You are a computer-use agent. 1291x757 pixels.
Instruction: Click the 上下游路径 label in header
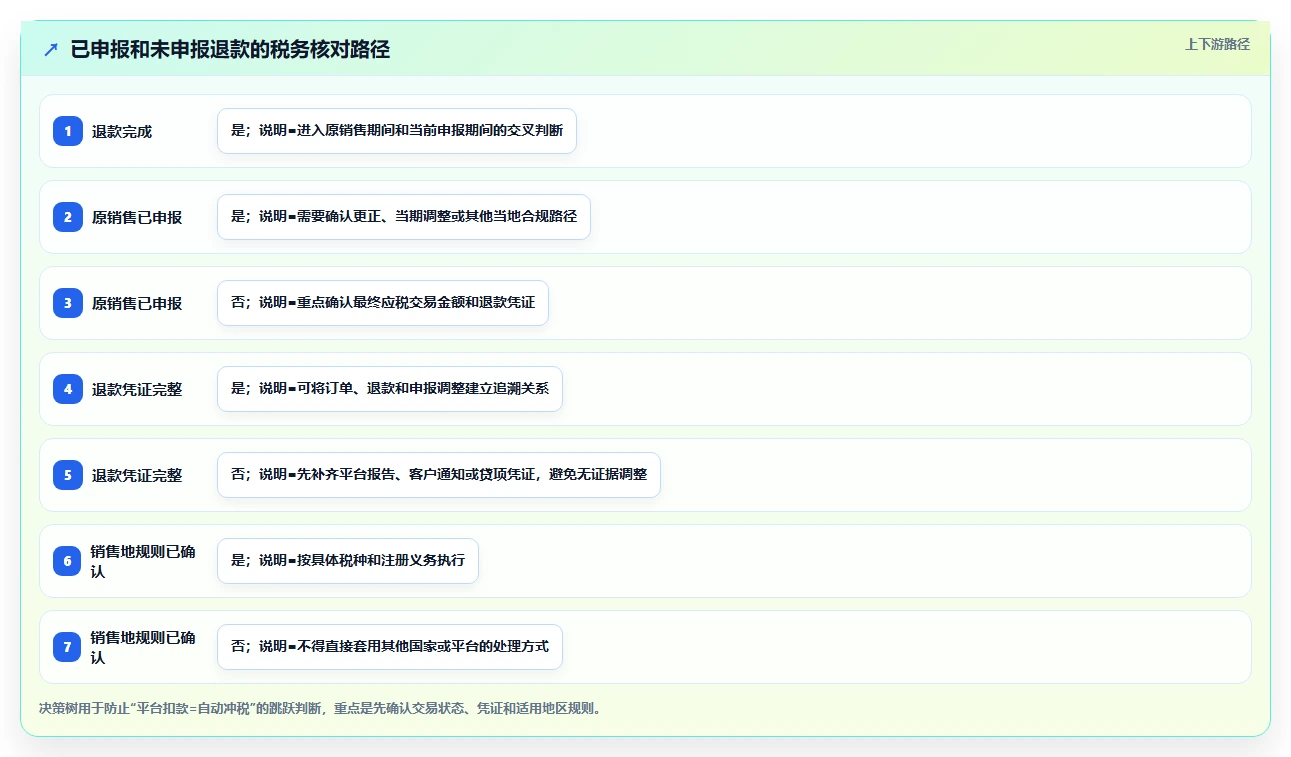(x=1217, y=44)
